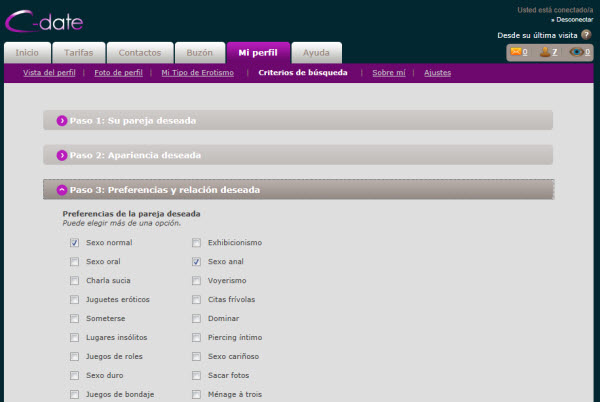Check Juegos de bondaje checkbox
Screen dimensions: 600x402
(74, 394)
